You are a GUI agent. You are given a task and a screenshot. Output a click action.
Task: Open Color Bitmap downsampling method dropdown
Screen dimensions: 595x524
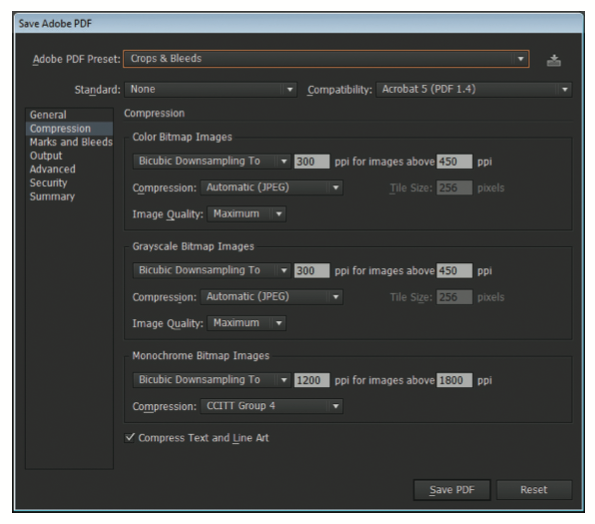point(212,161)
